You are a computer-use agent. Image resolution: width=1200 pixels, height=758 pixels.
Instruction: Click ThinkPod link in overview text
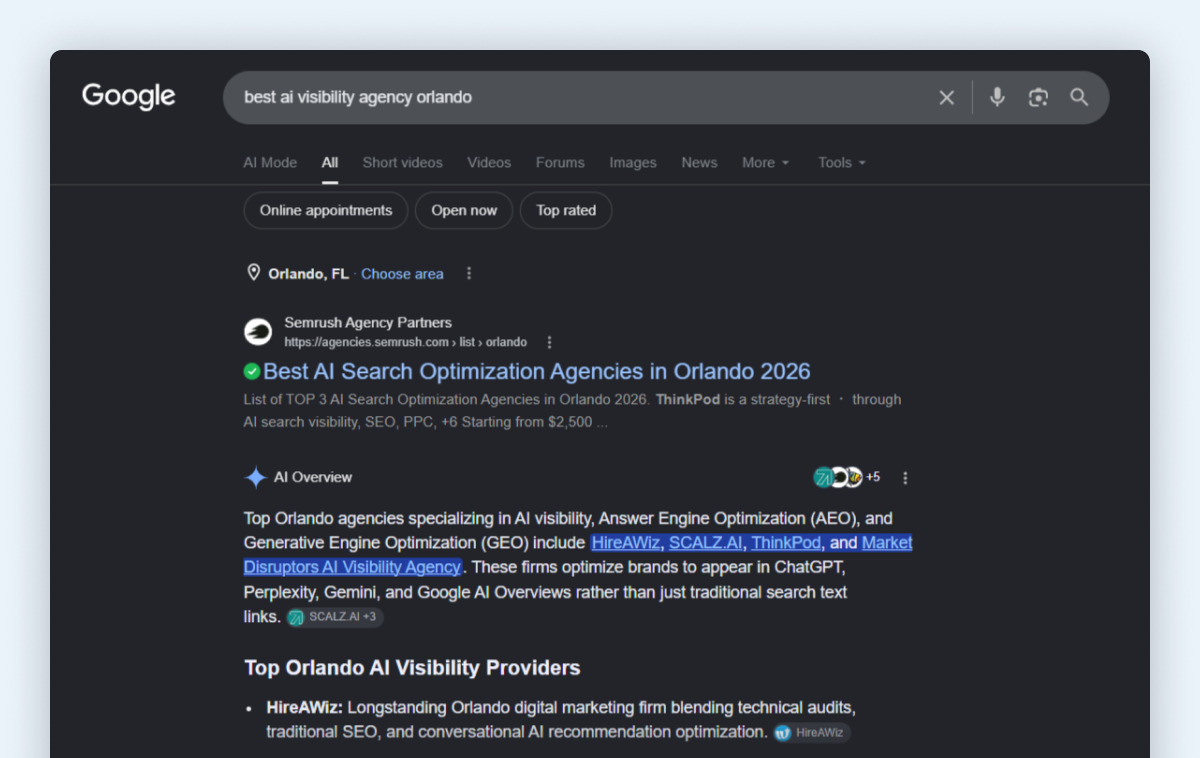click(787, 543)
